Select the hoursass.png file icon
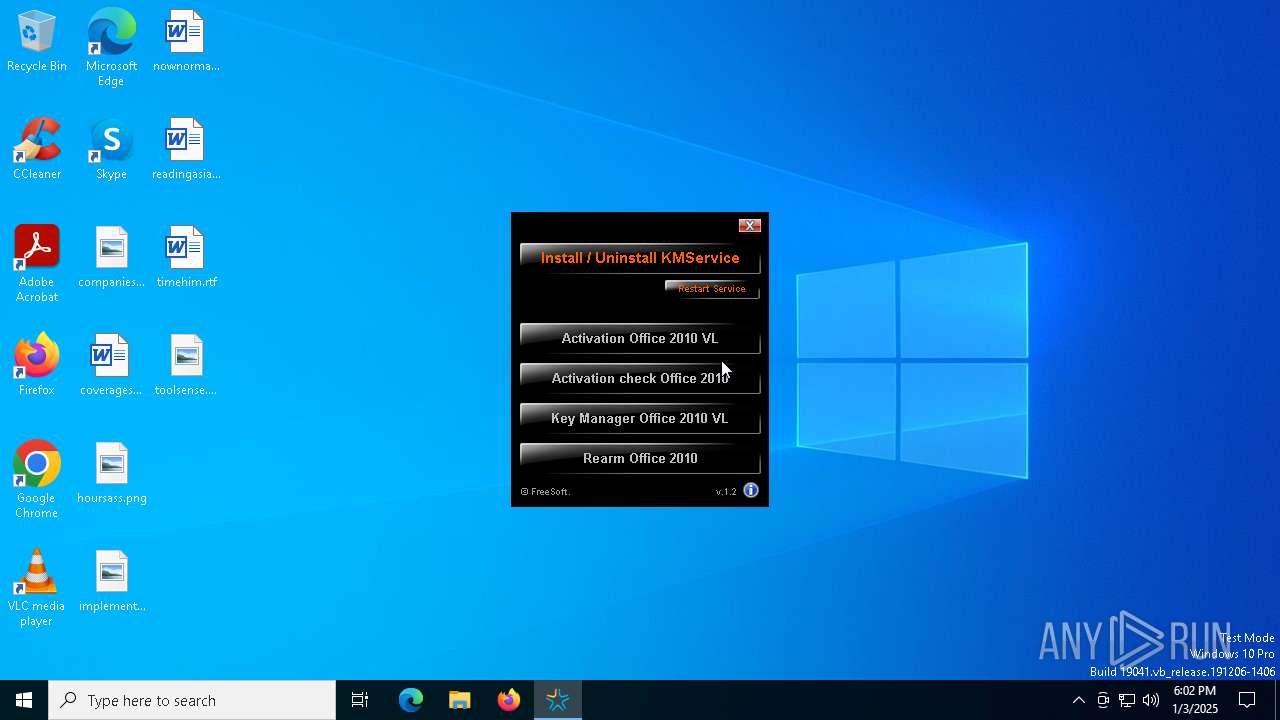The width and height of the screenshot is (1280, 720). pyautogui.click(x=111, y=474)
